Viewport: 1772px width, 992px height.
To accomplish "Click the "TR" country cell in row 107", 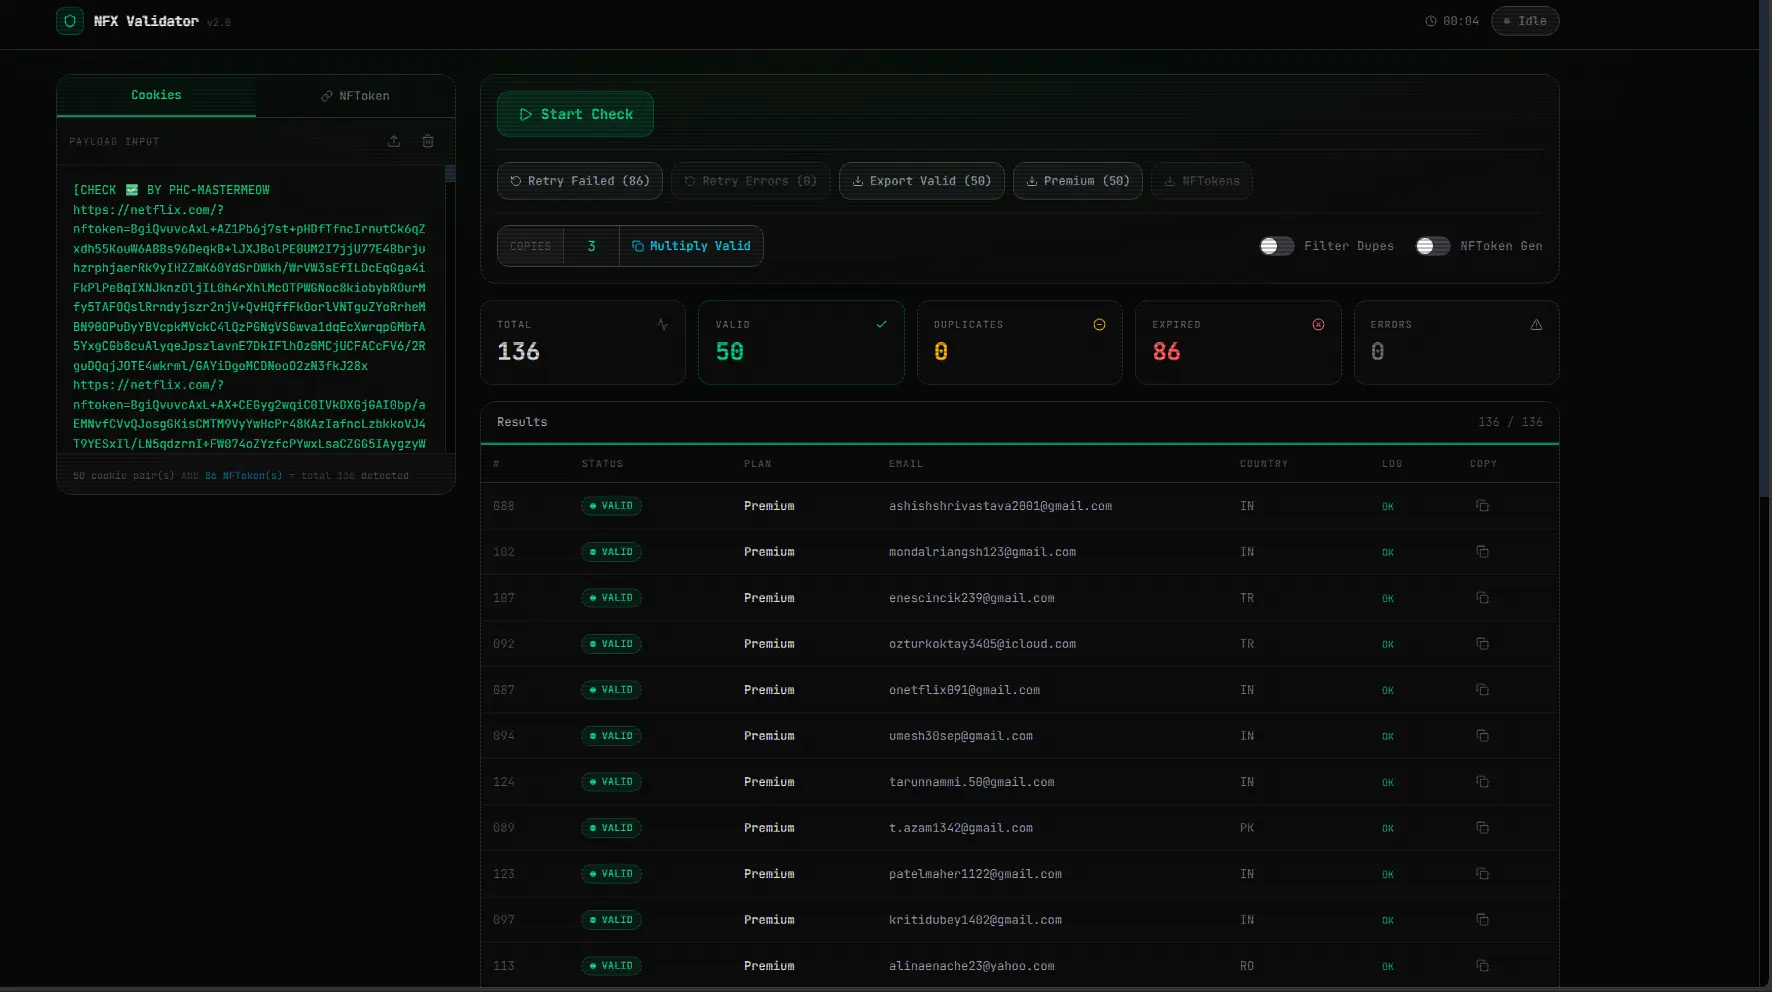I will click(1247, 598).
